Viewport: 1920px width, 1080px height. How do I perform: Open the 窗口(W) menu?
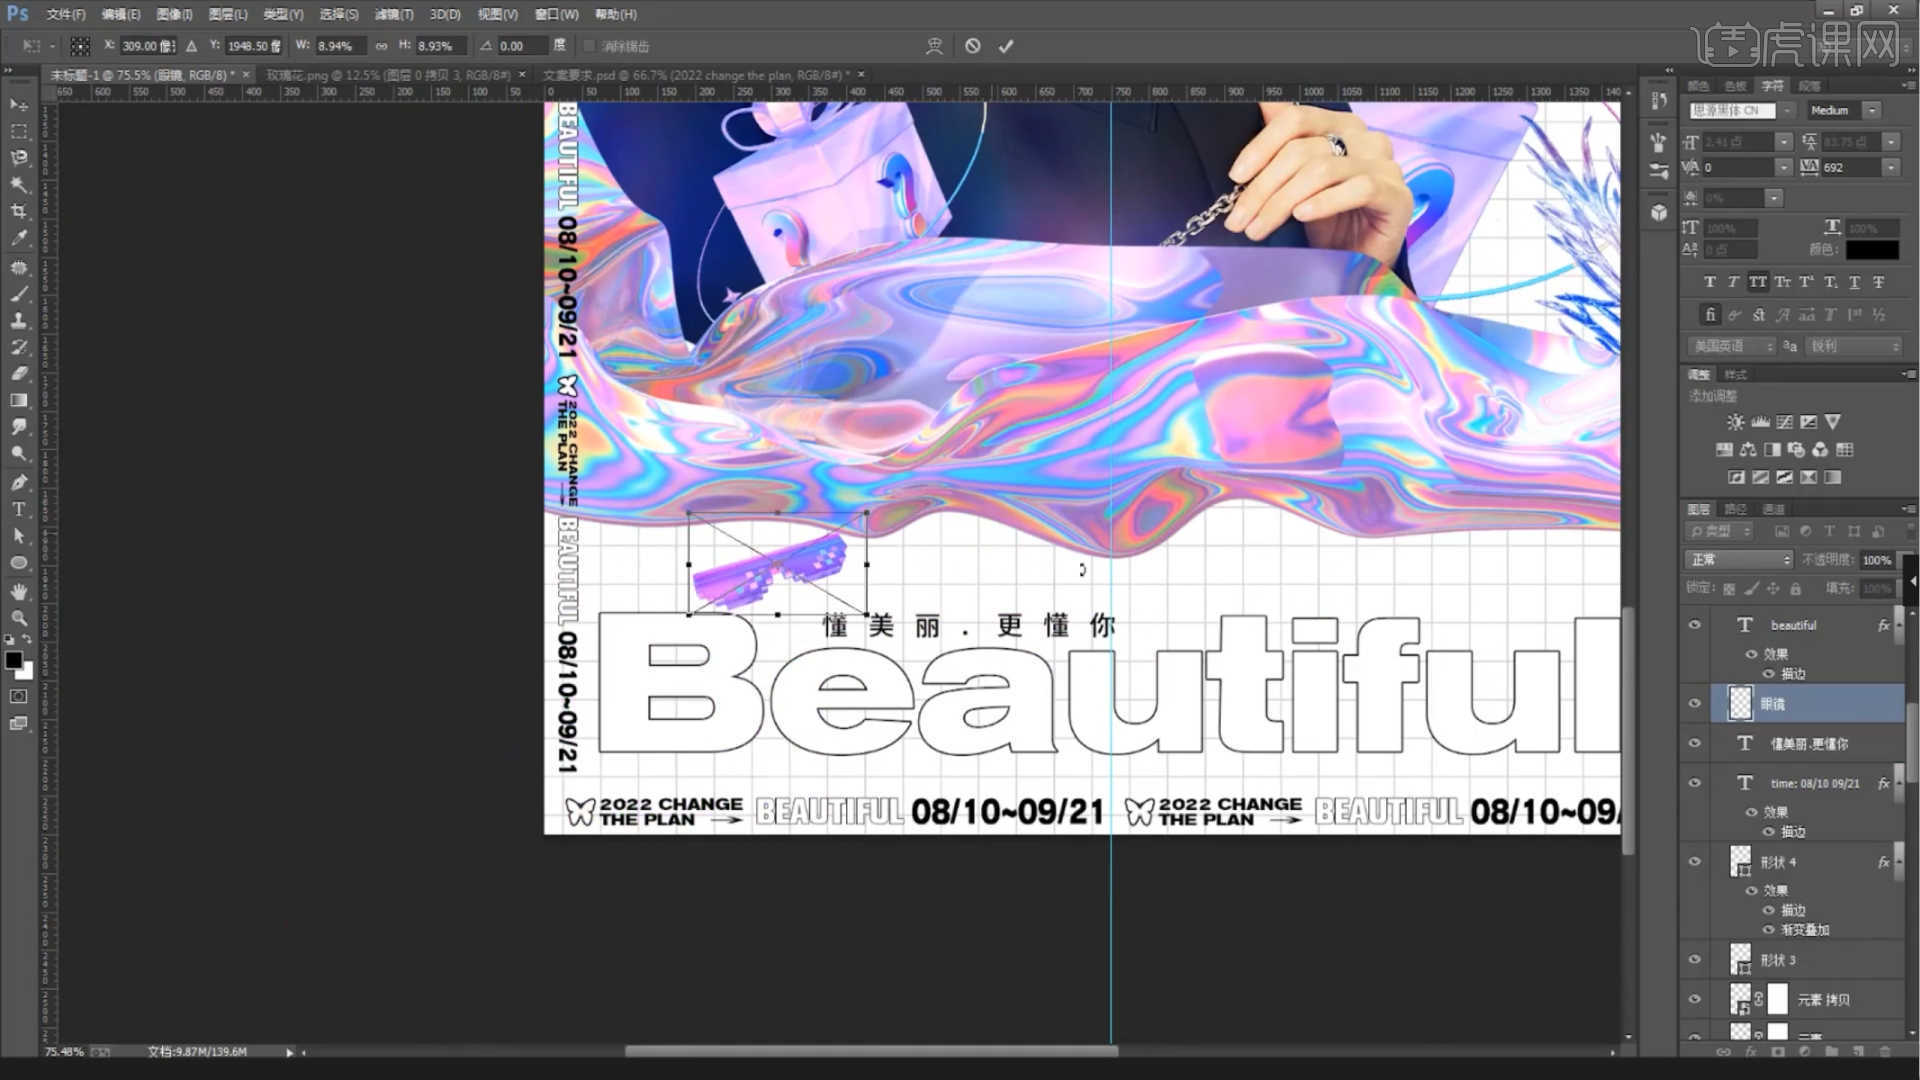click(556, 14)
